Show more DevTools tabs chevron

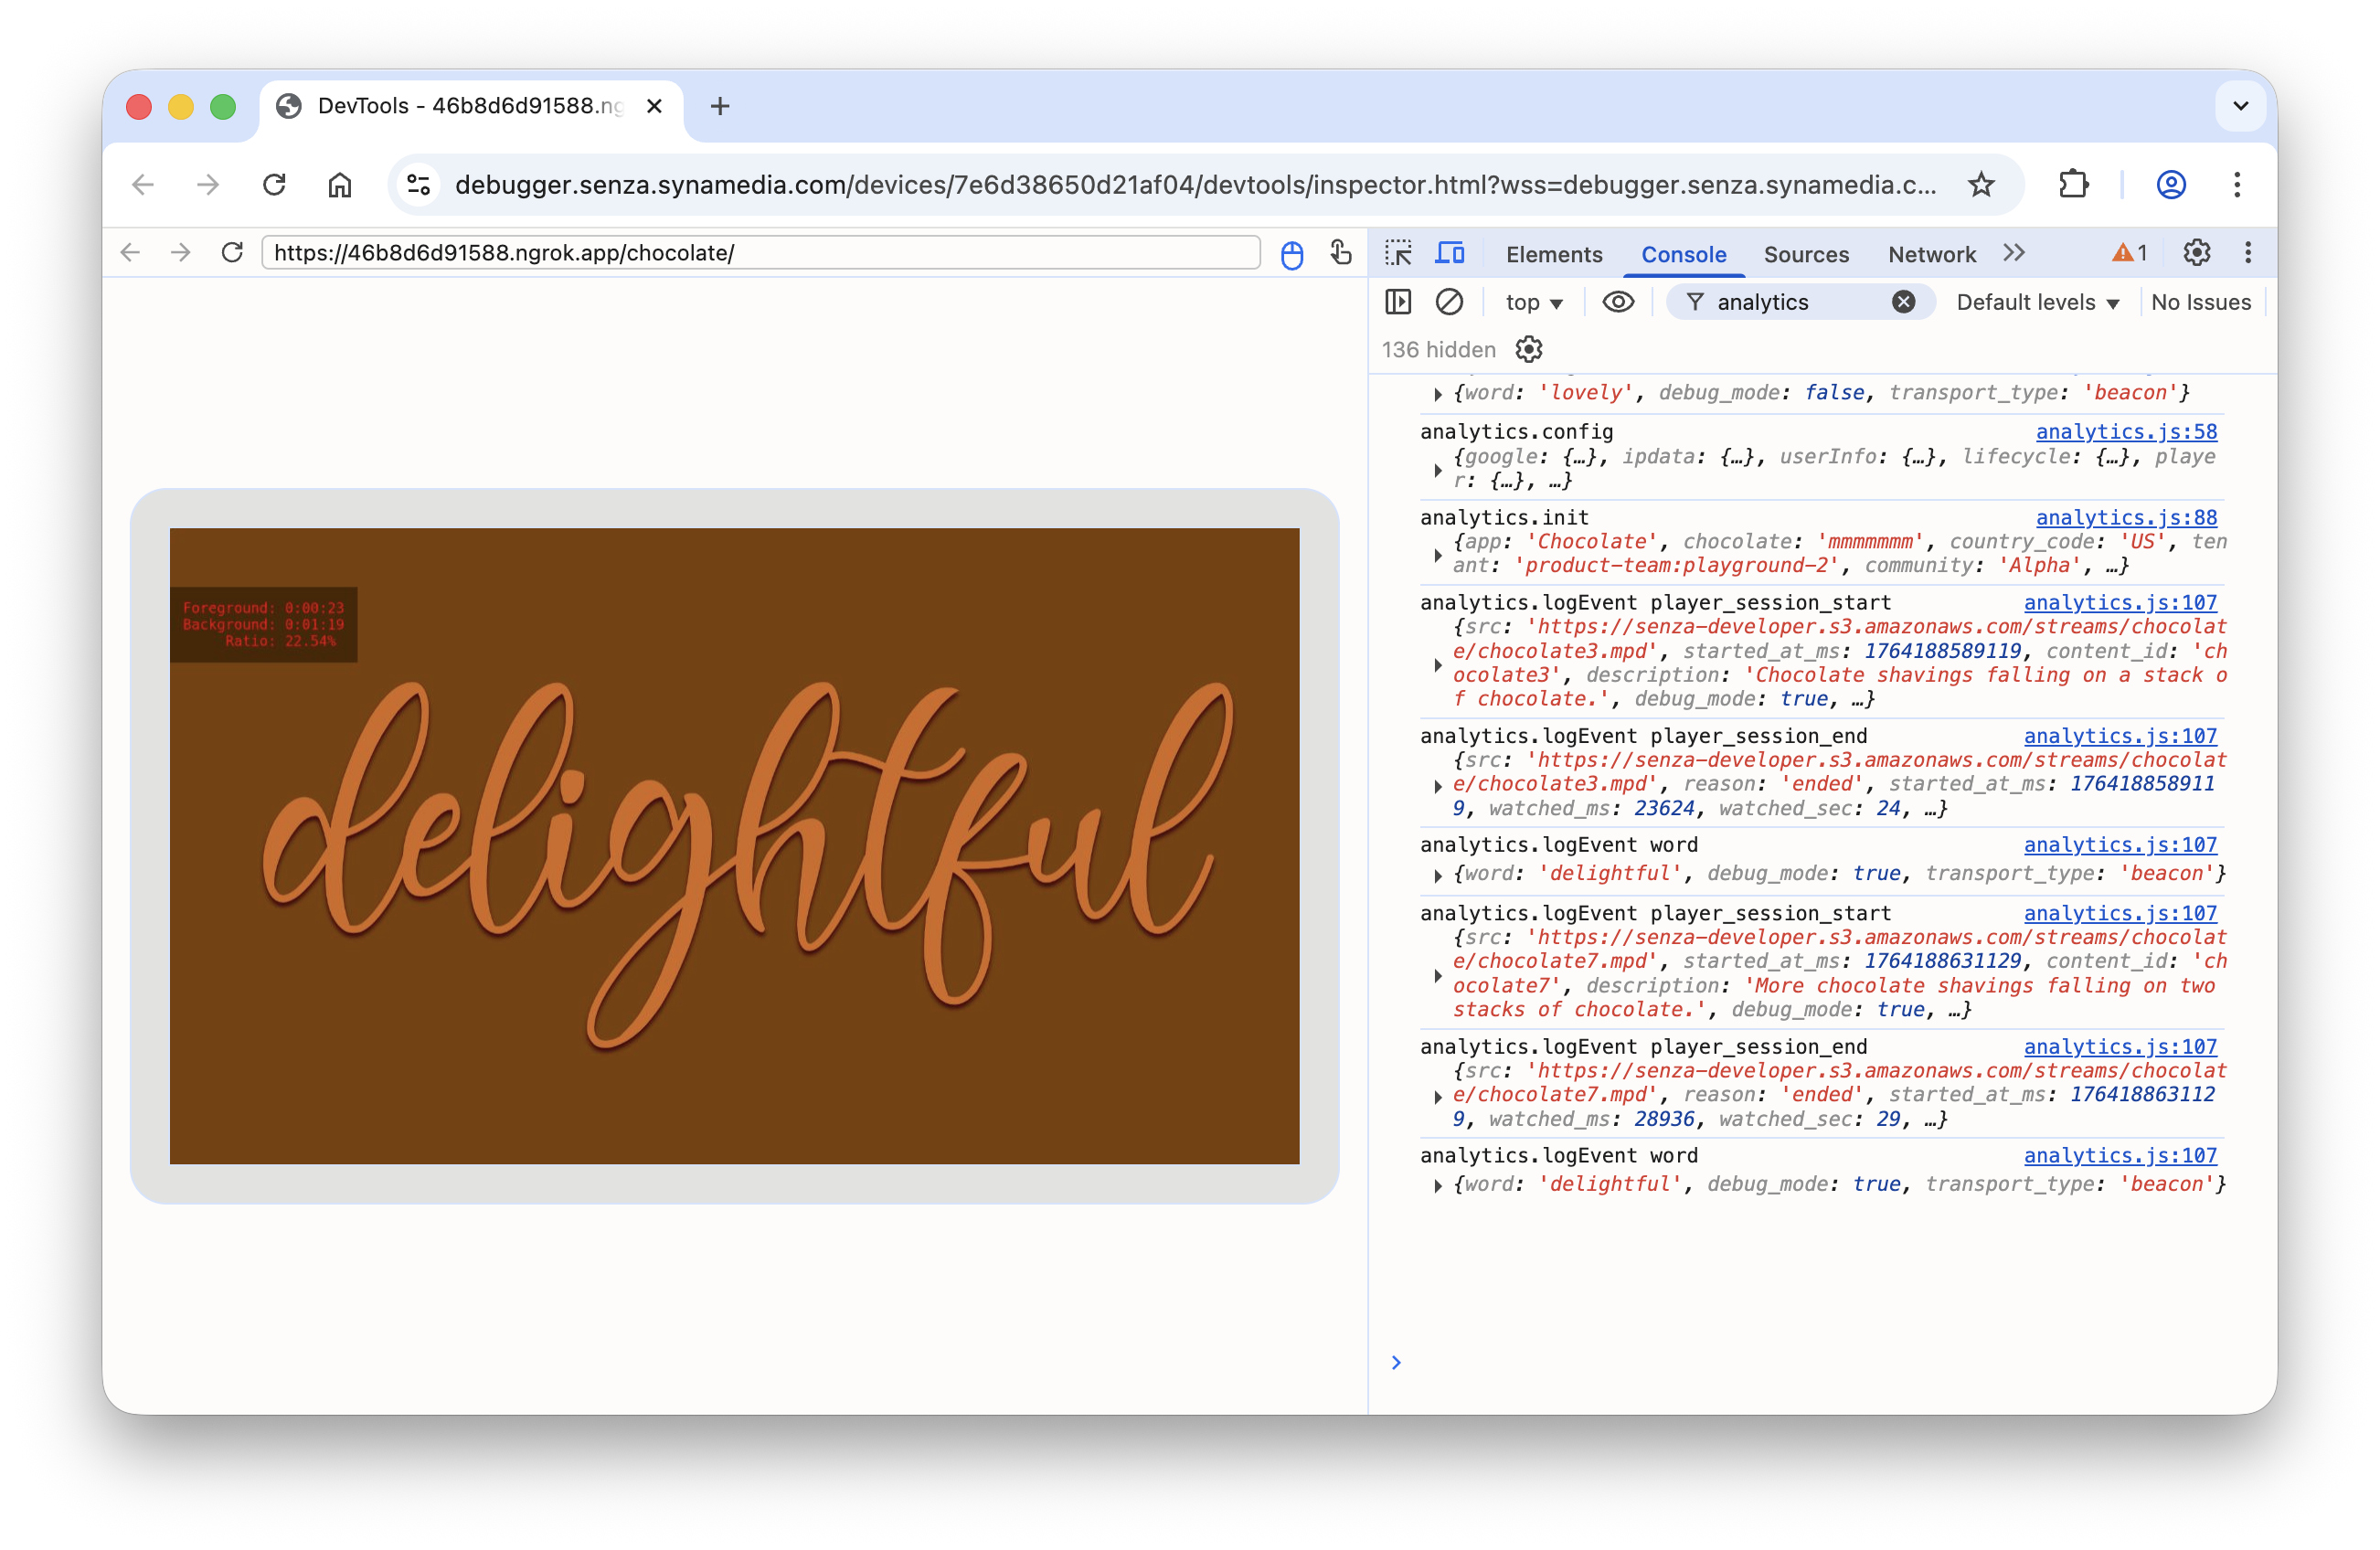tap(2014, 253)
